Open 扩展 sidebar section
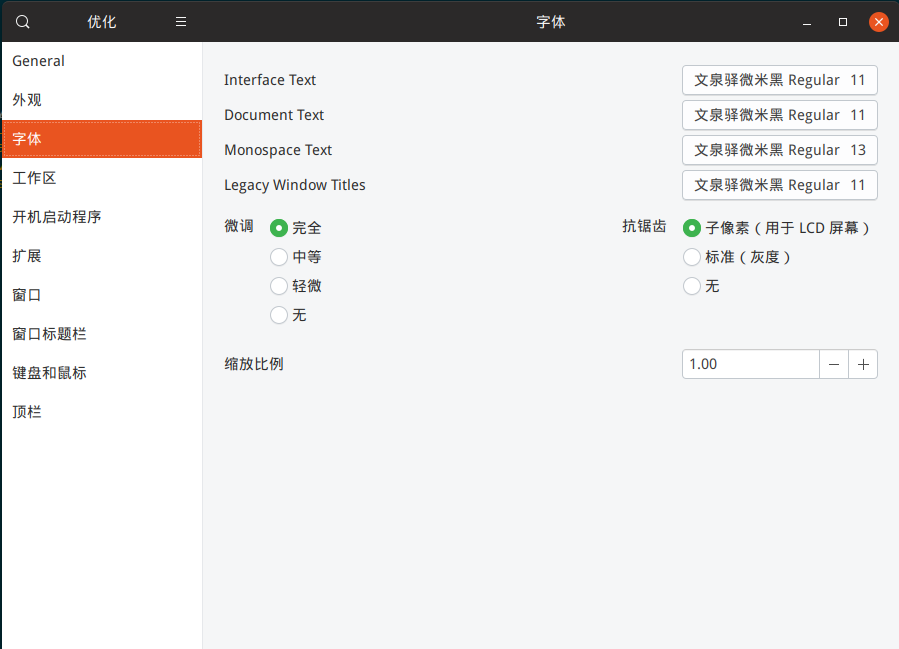 [x=102, y=256]
